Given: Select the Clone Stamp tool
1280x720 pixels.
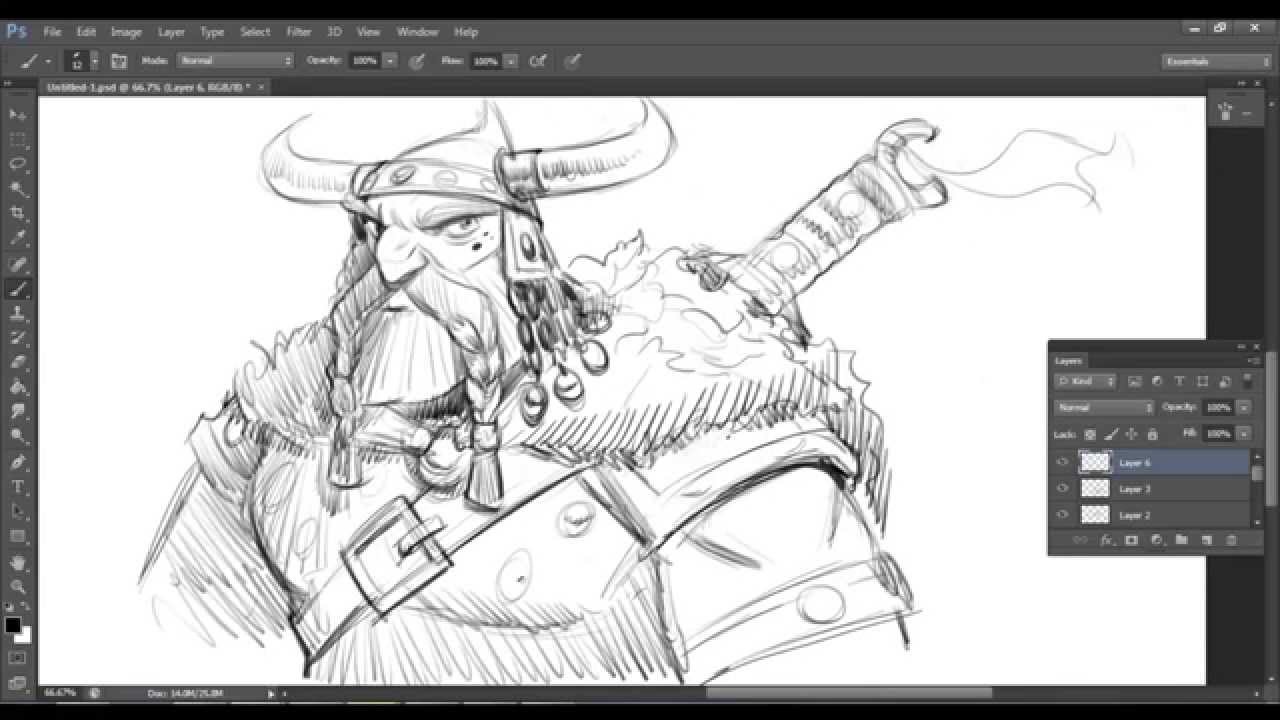Looking at the screenshot, I should tap(18, 314).
